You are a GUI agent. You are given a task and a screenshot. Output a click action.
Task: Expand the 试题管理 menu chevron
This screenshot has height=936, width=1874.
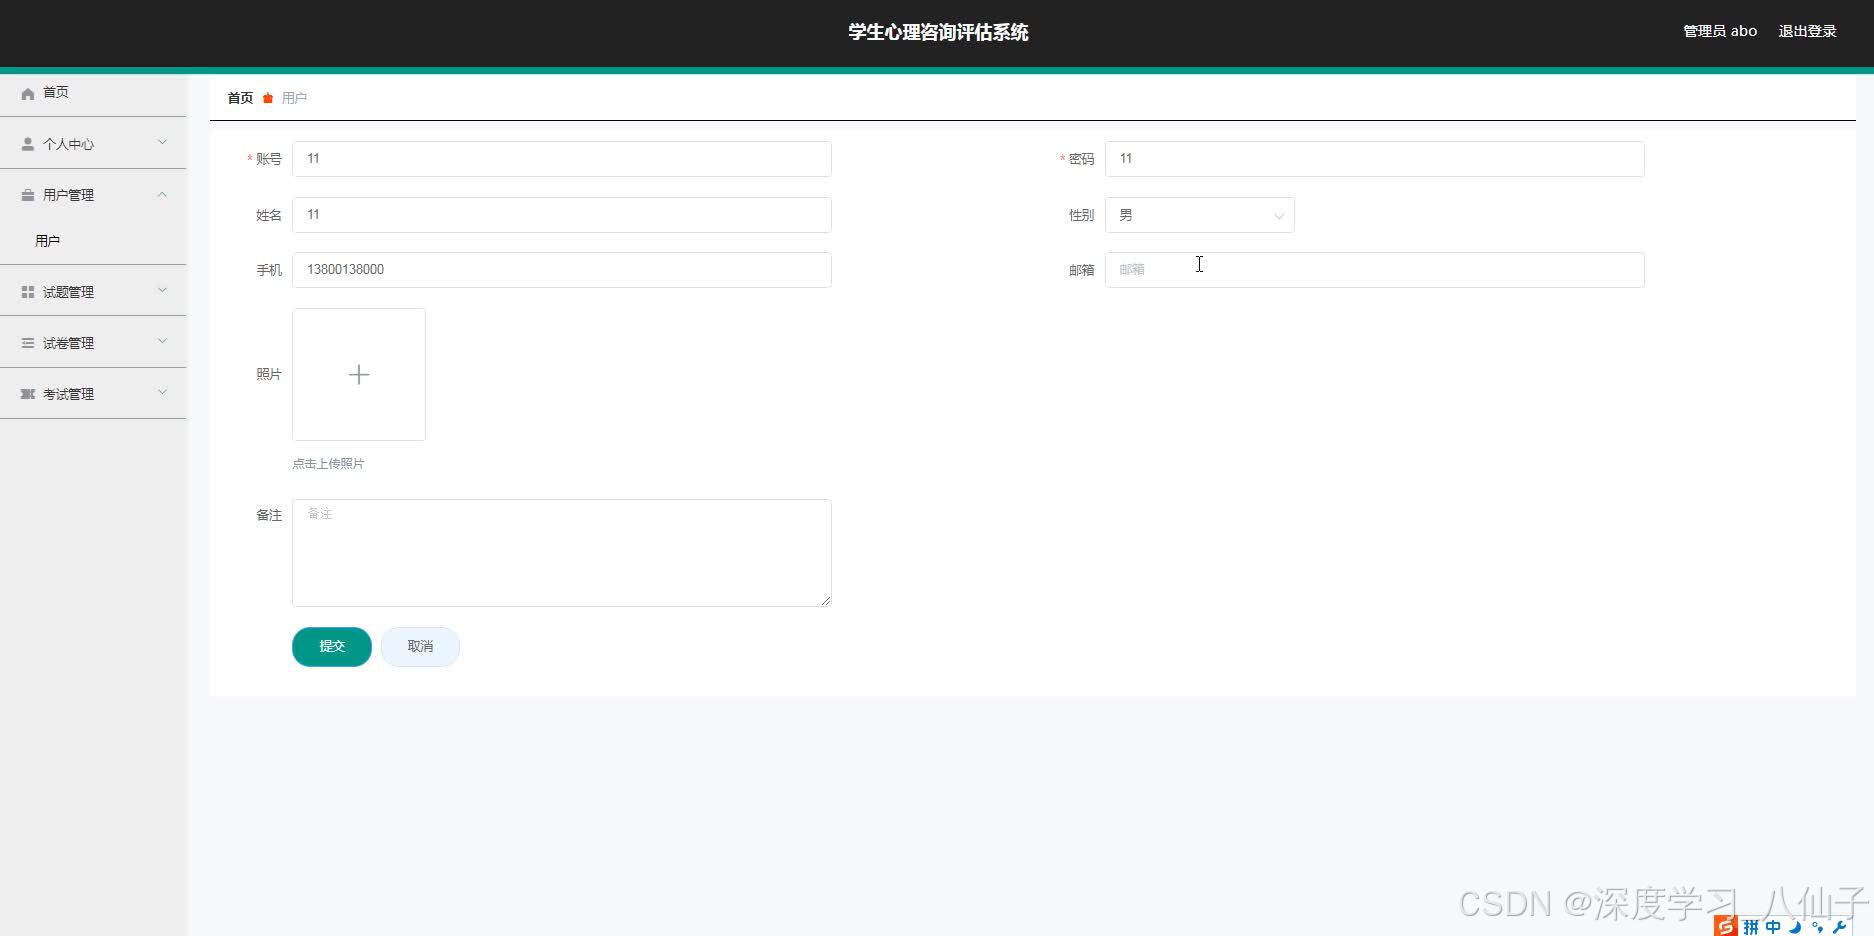click(162, 291)
